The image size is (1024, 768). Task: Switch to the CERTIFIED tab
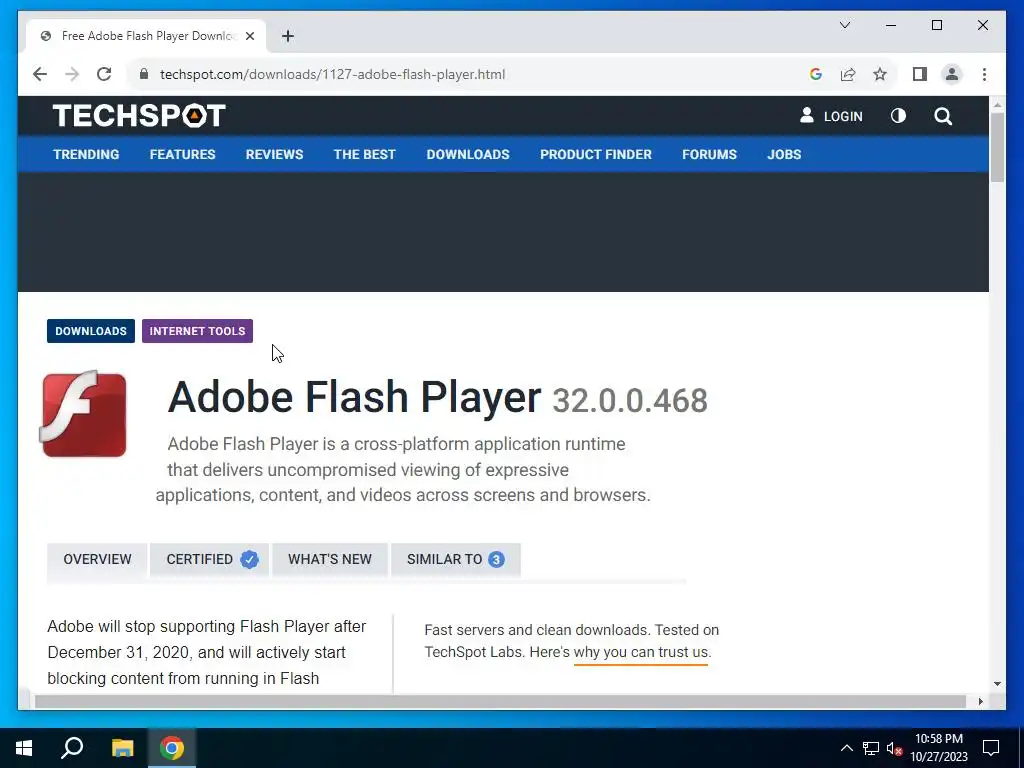[x=210, y=560]
